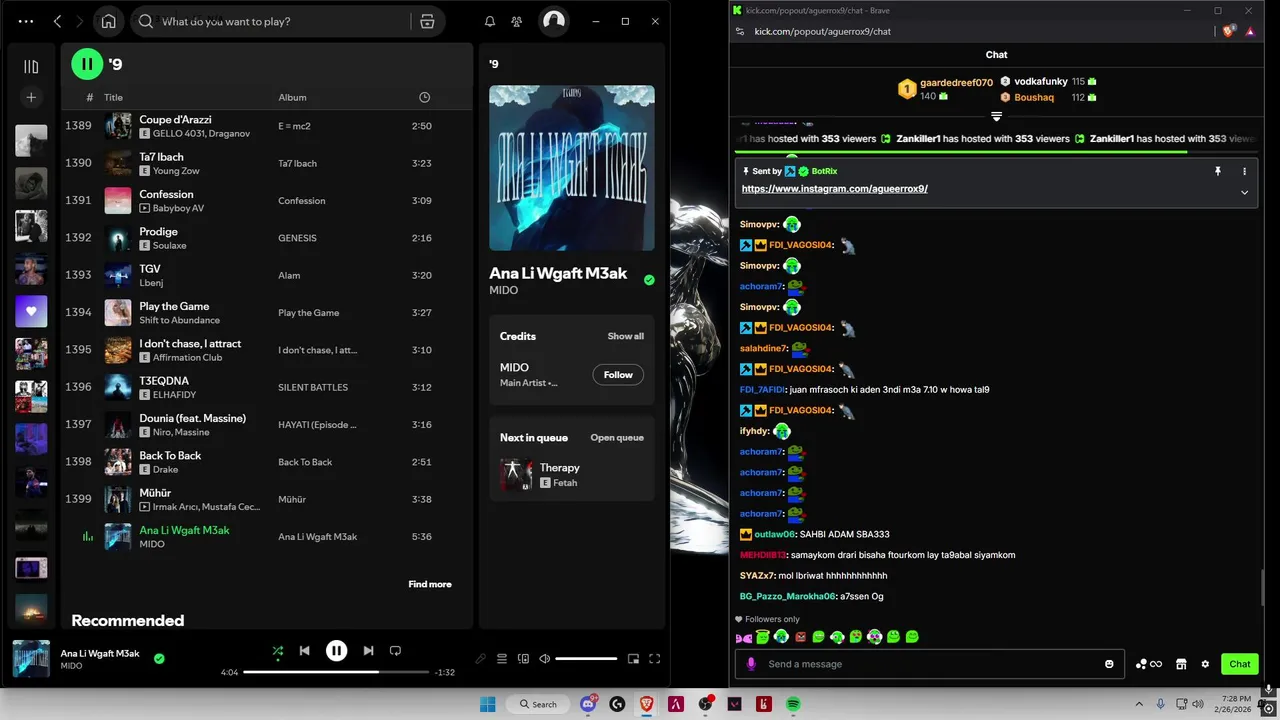
Task: Open pinned message three-dot options
Action: click(x=1245, y=171)
